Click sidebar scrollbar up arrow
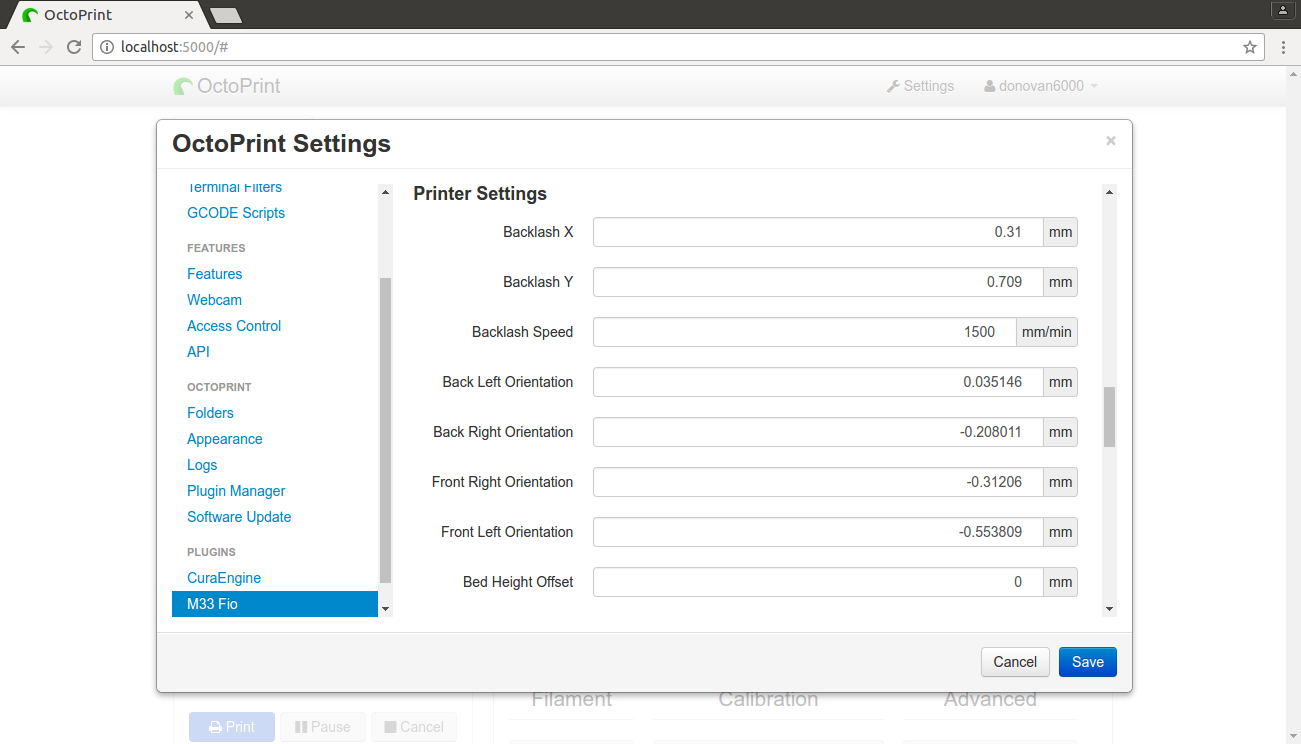Image resolution: width=1301 pixels, height=744 pixels. coord(385,191)
